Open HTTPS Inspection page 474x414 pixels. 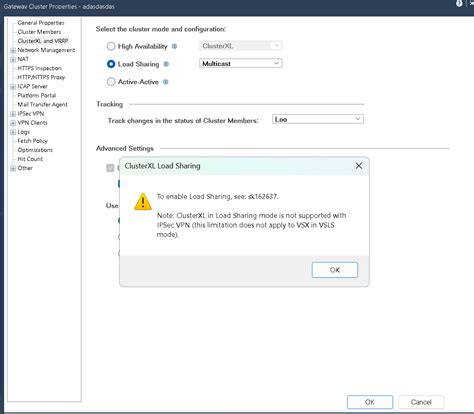point(40,68)
